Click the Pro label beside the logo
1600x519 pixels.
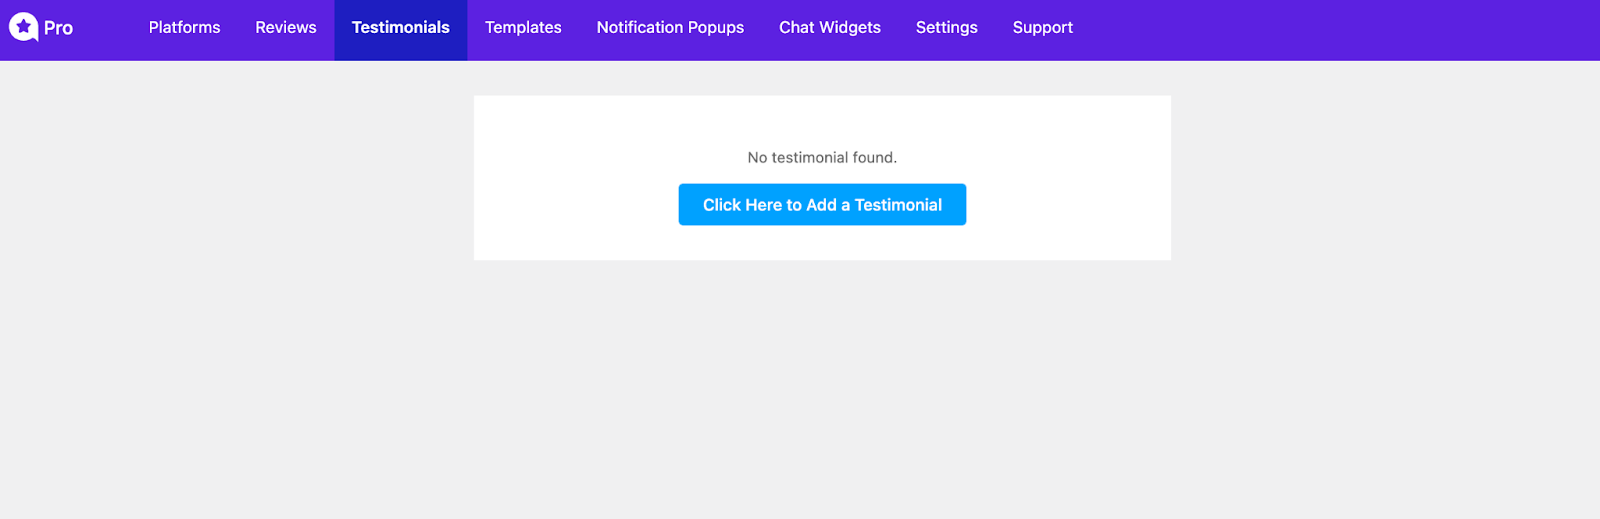(58, 28)
